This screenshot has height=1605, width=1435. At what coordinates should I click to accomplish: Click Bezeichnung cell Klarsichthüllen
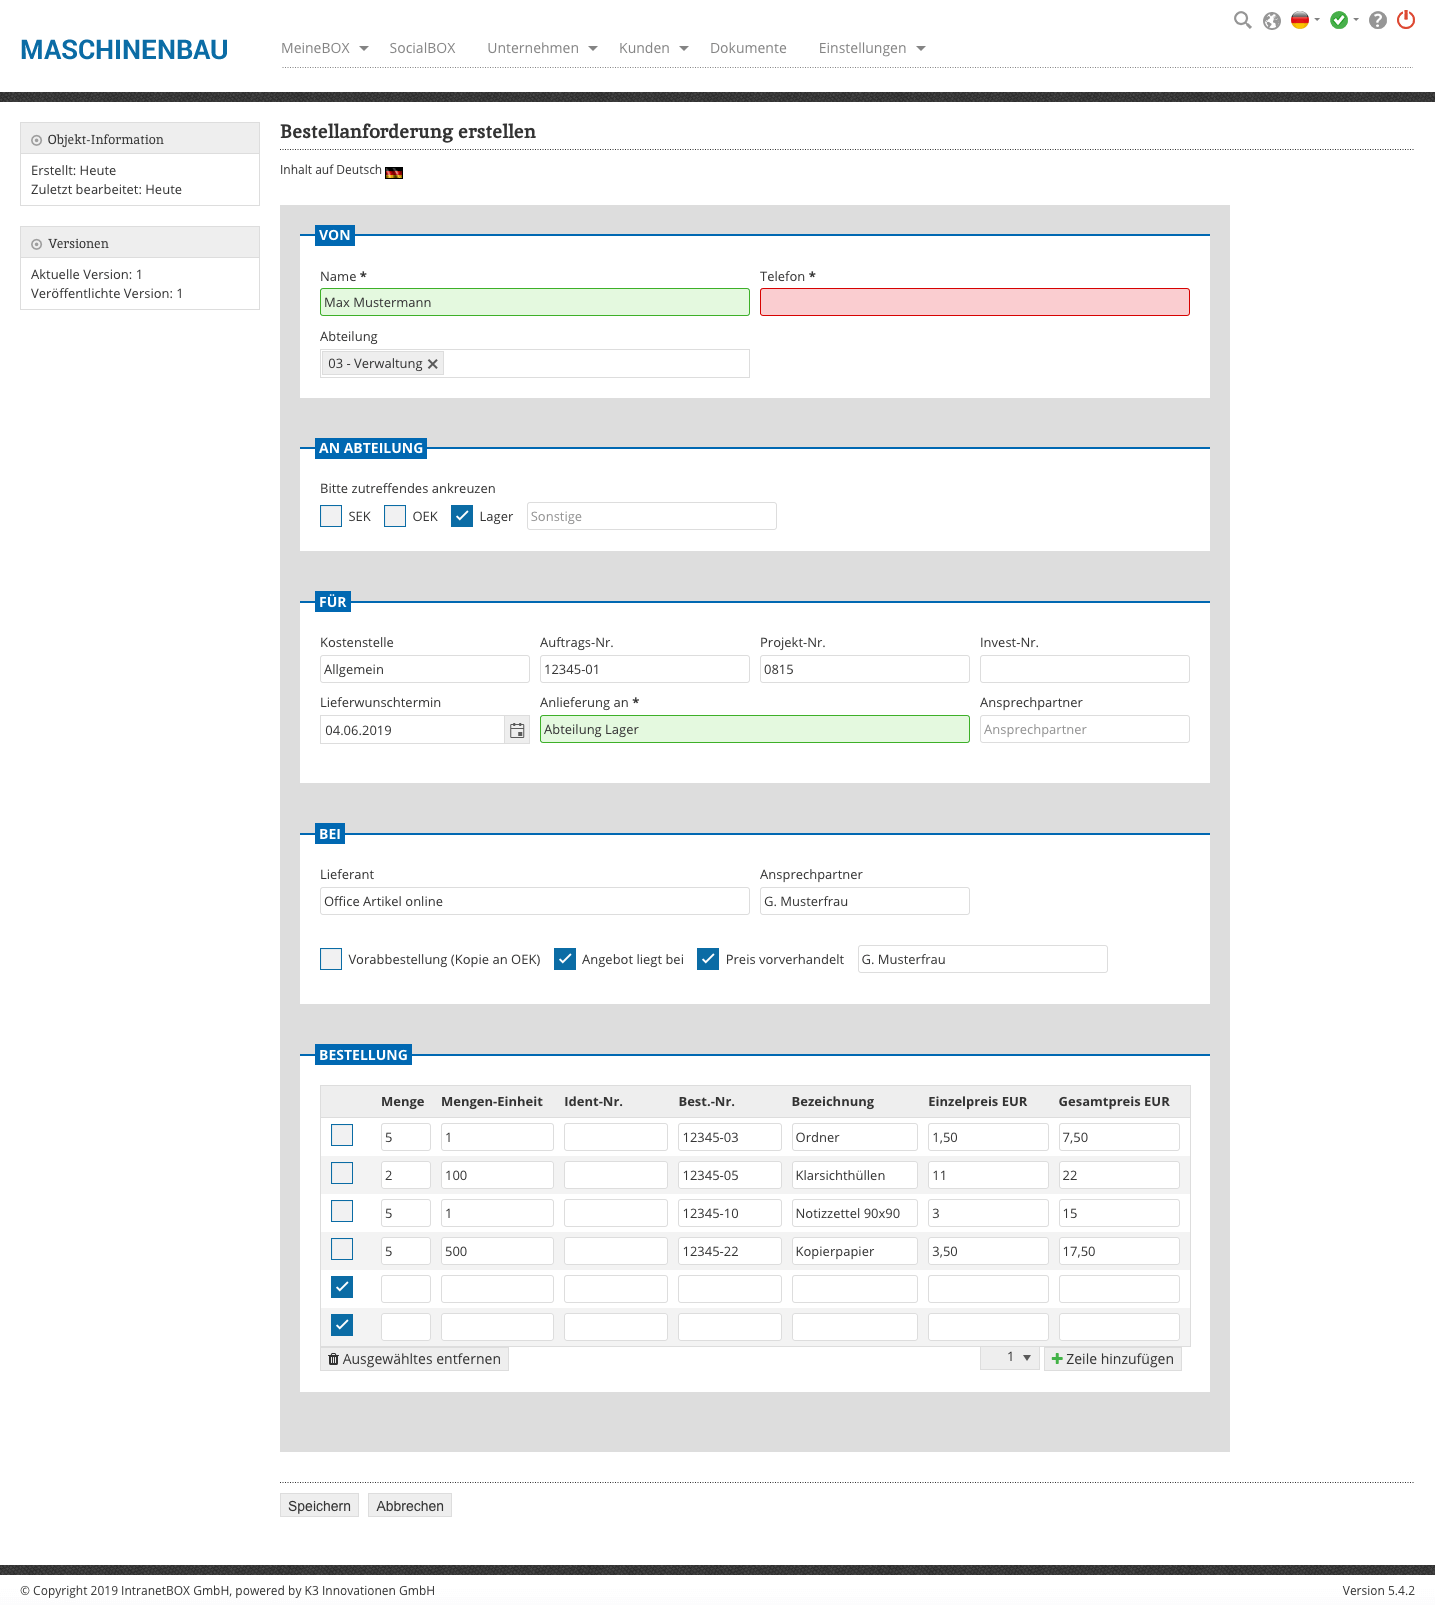(855, 1175)
